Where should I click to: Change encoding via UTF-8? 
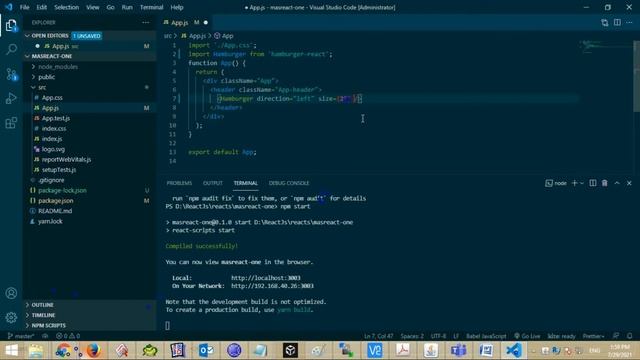click(x=438, y=336)
